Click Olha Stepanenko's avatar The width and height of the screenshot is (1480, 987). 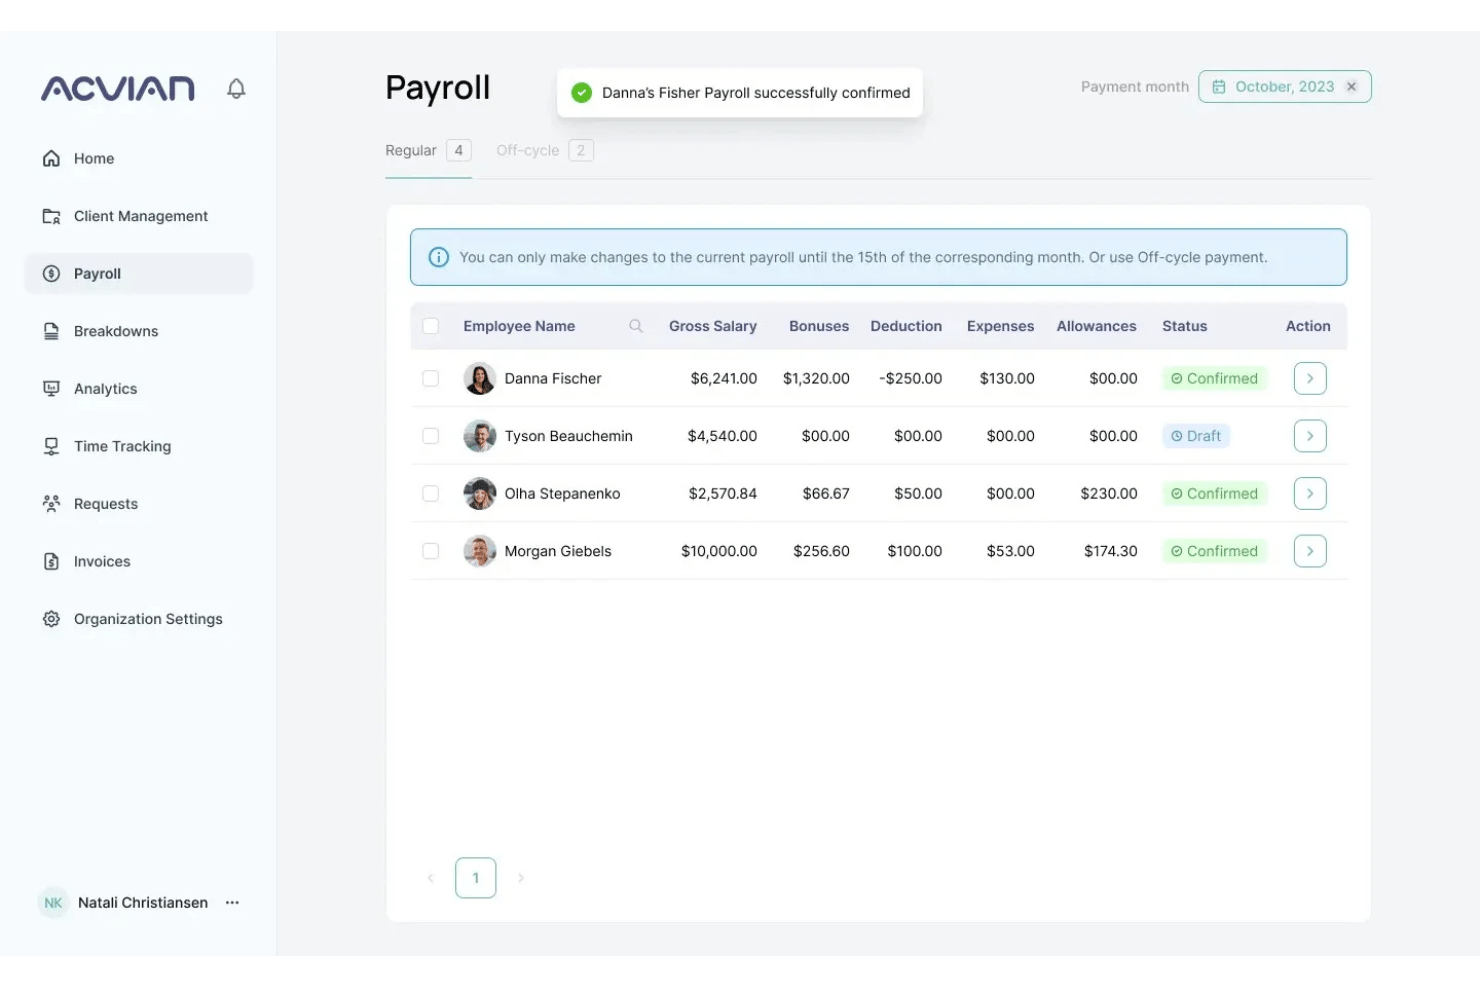coord(480,493)
